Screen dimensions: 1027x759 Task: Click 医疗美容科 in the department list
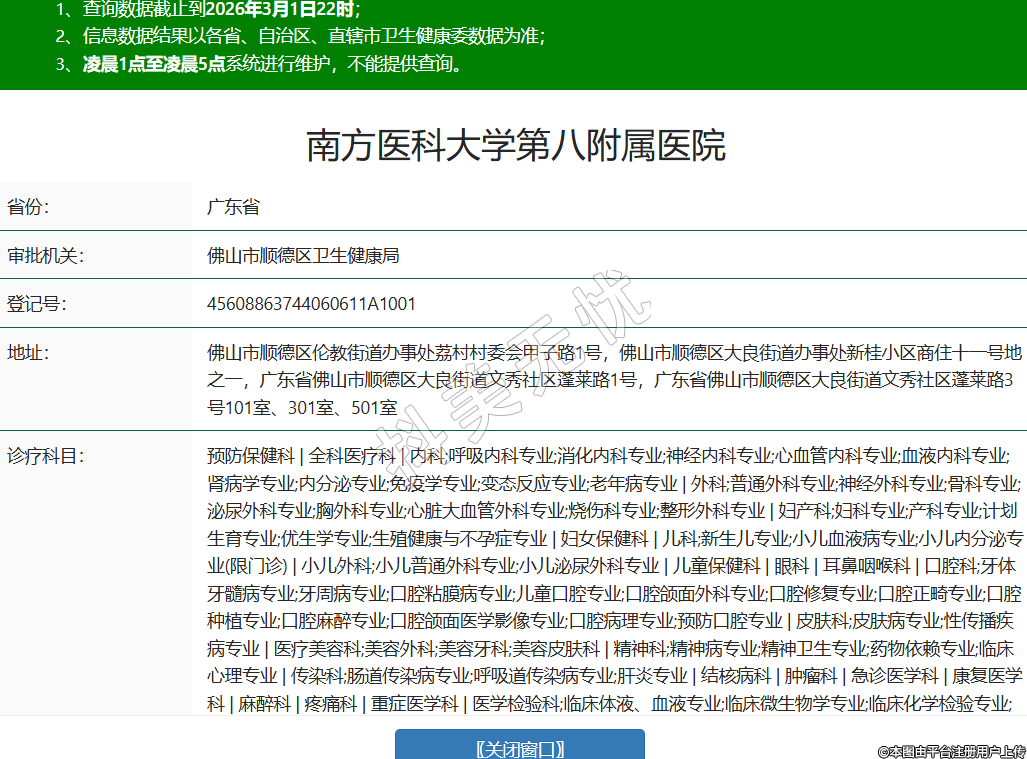pyautogui.click(x=318, y=648)
